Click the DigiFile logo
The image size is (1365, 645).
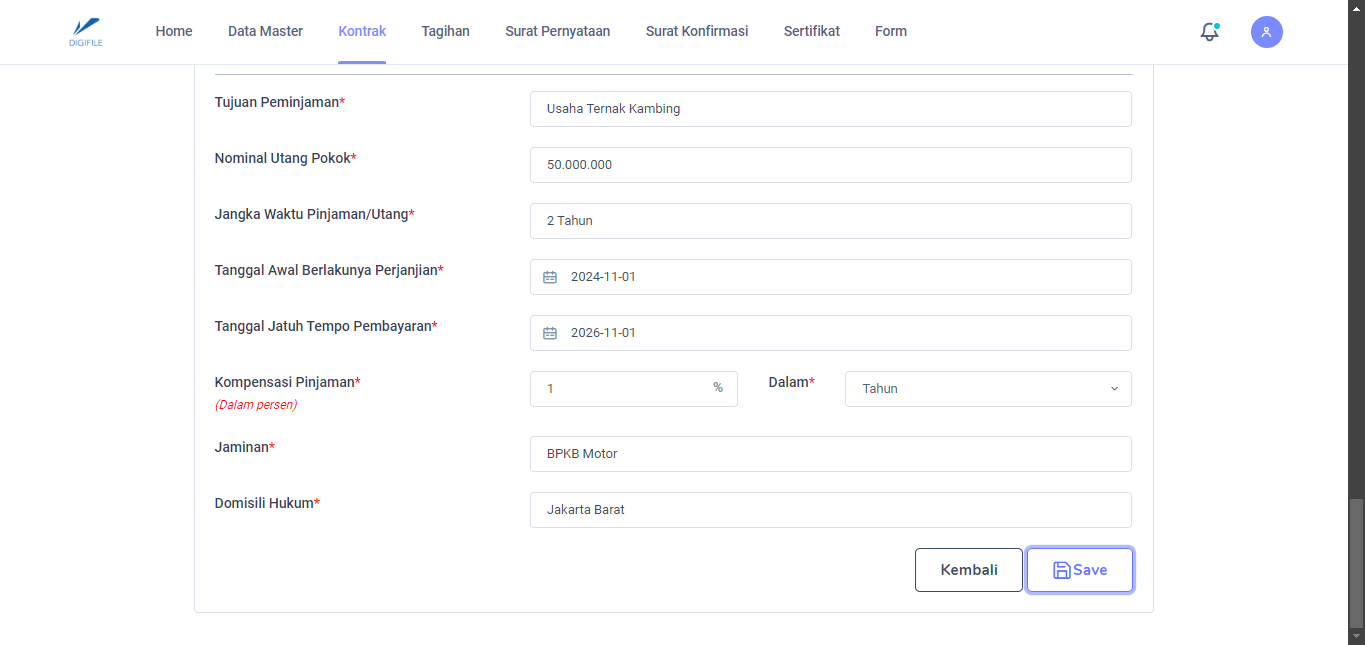(x=86, y=31)
